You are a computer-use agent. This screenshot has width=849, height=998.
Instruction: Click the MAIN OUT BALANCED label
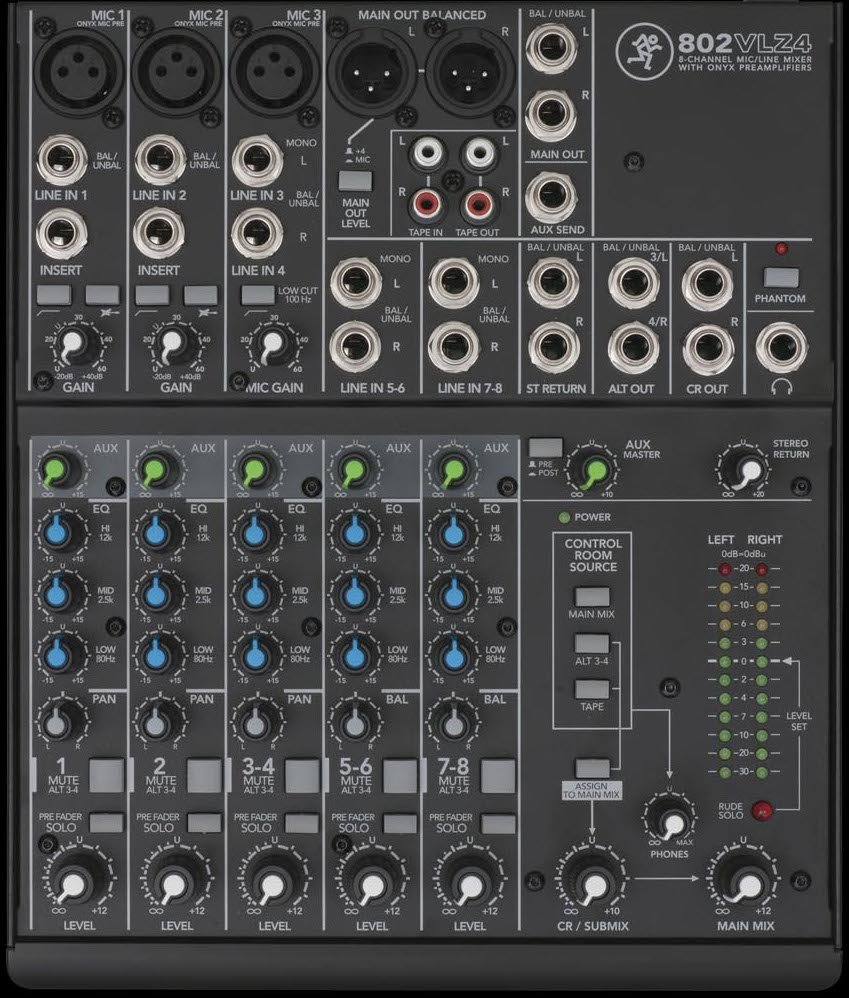click(421, 15)
